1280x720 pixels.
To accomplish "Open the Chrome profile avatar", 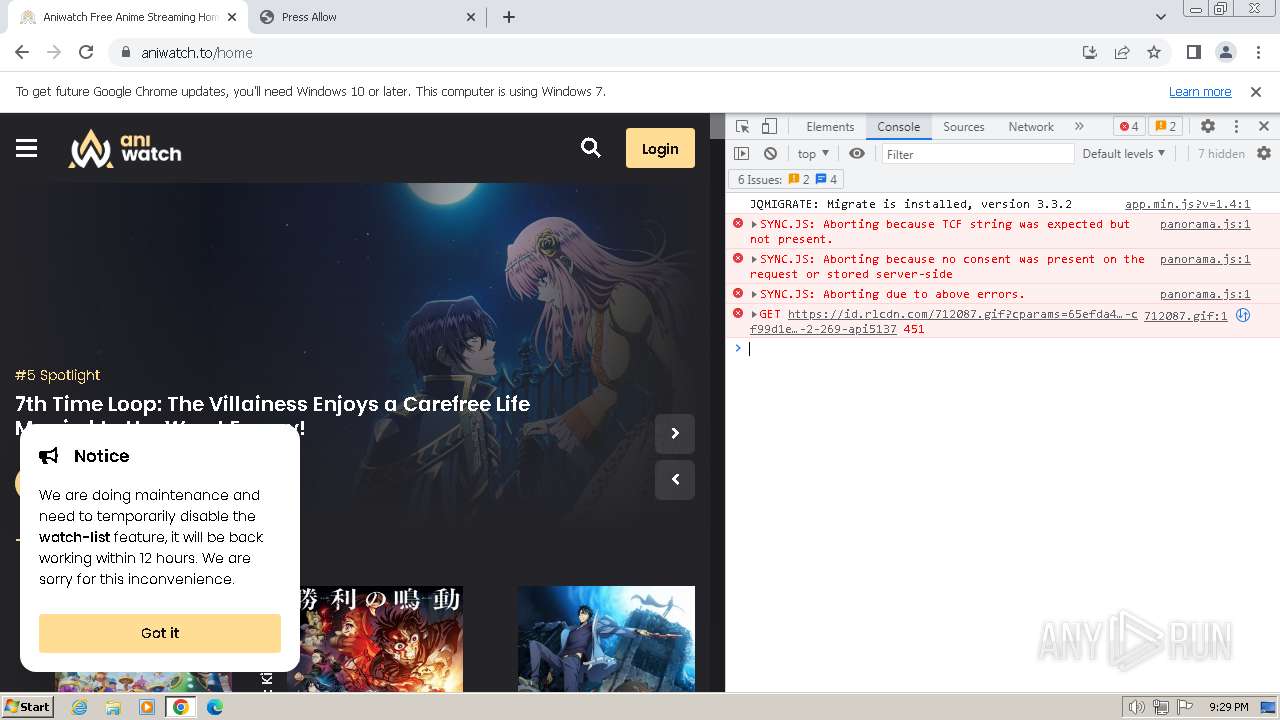I will [x=1226, y=52].
